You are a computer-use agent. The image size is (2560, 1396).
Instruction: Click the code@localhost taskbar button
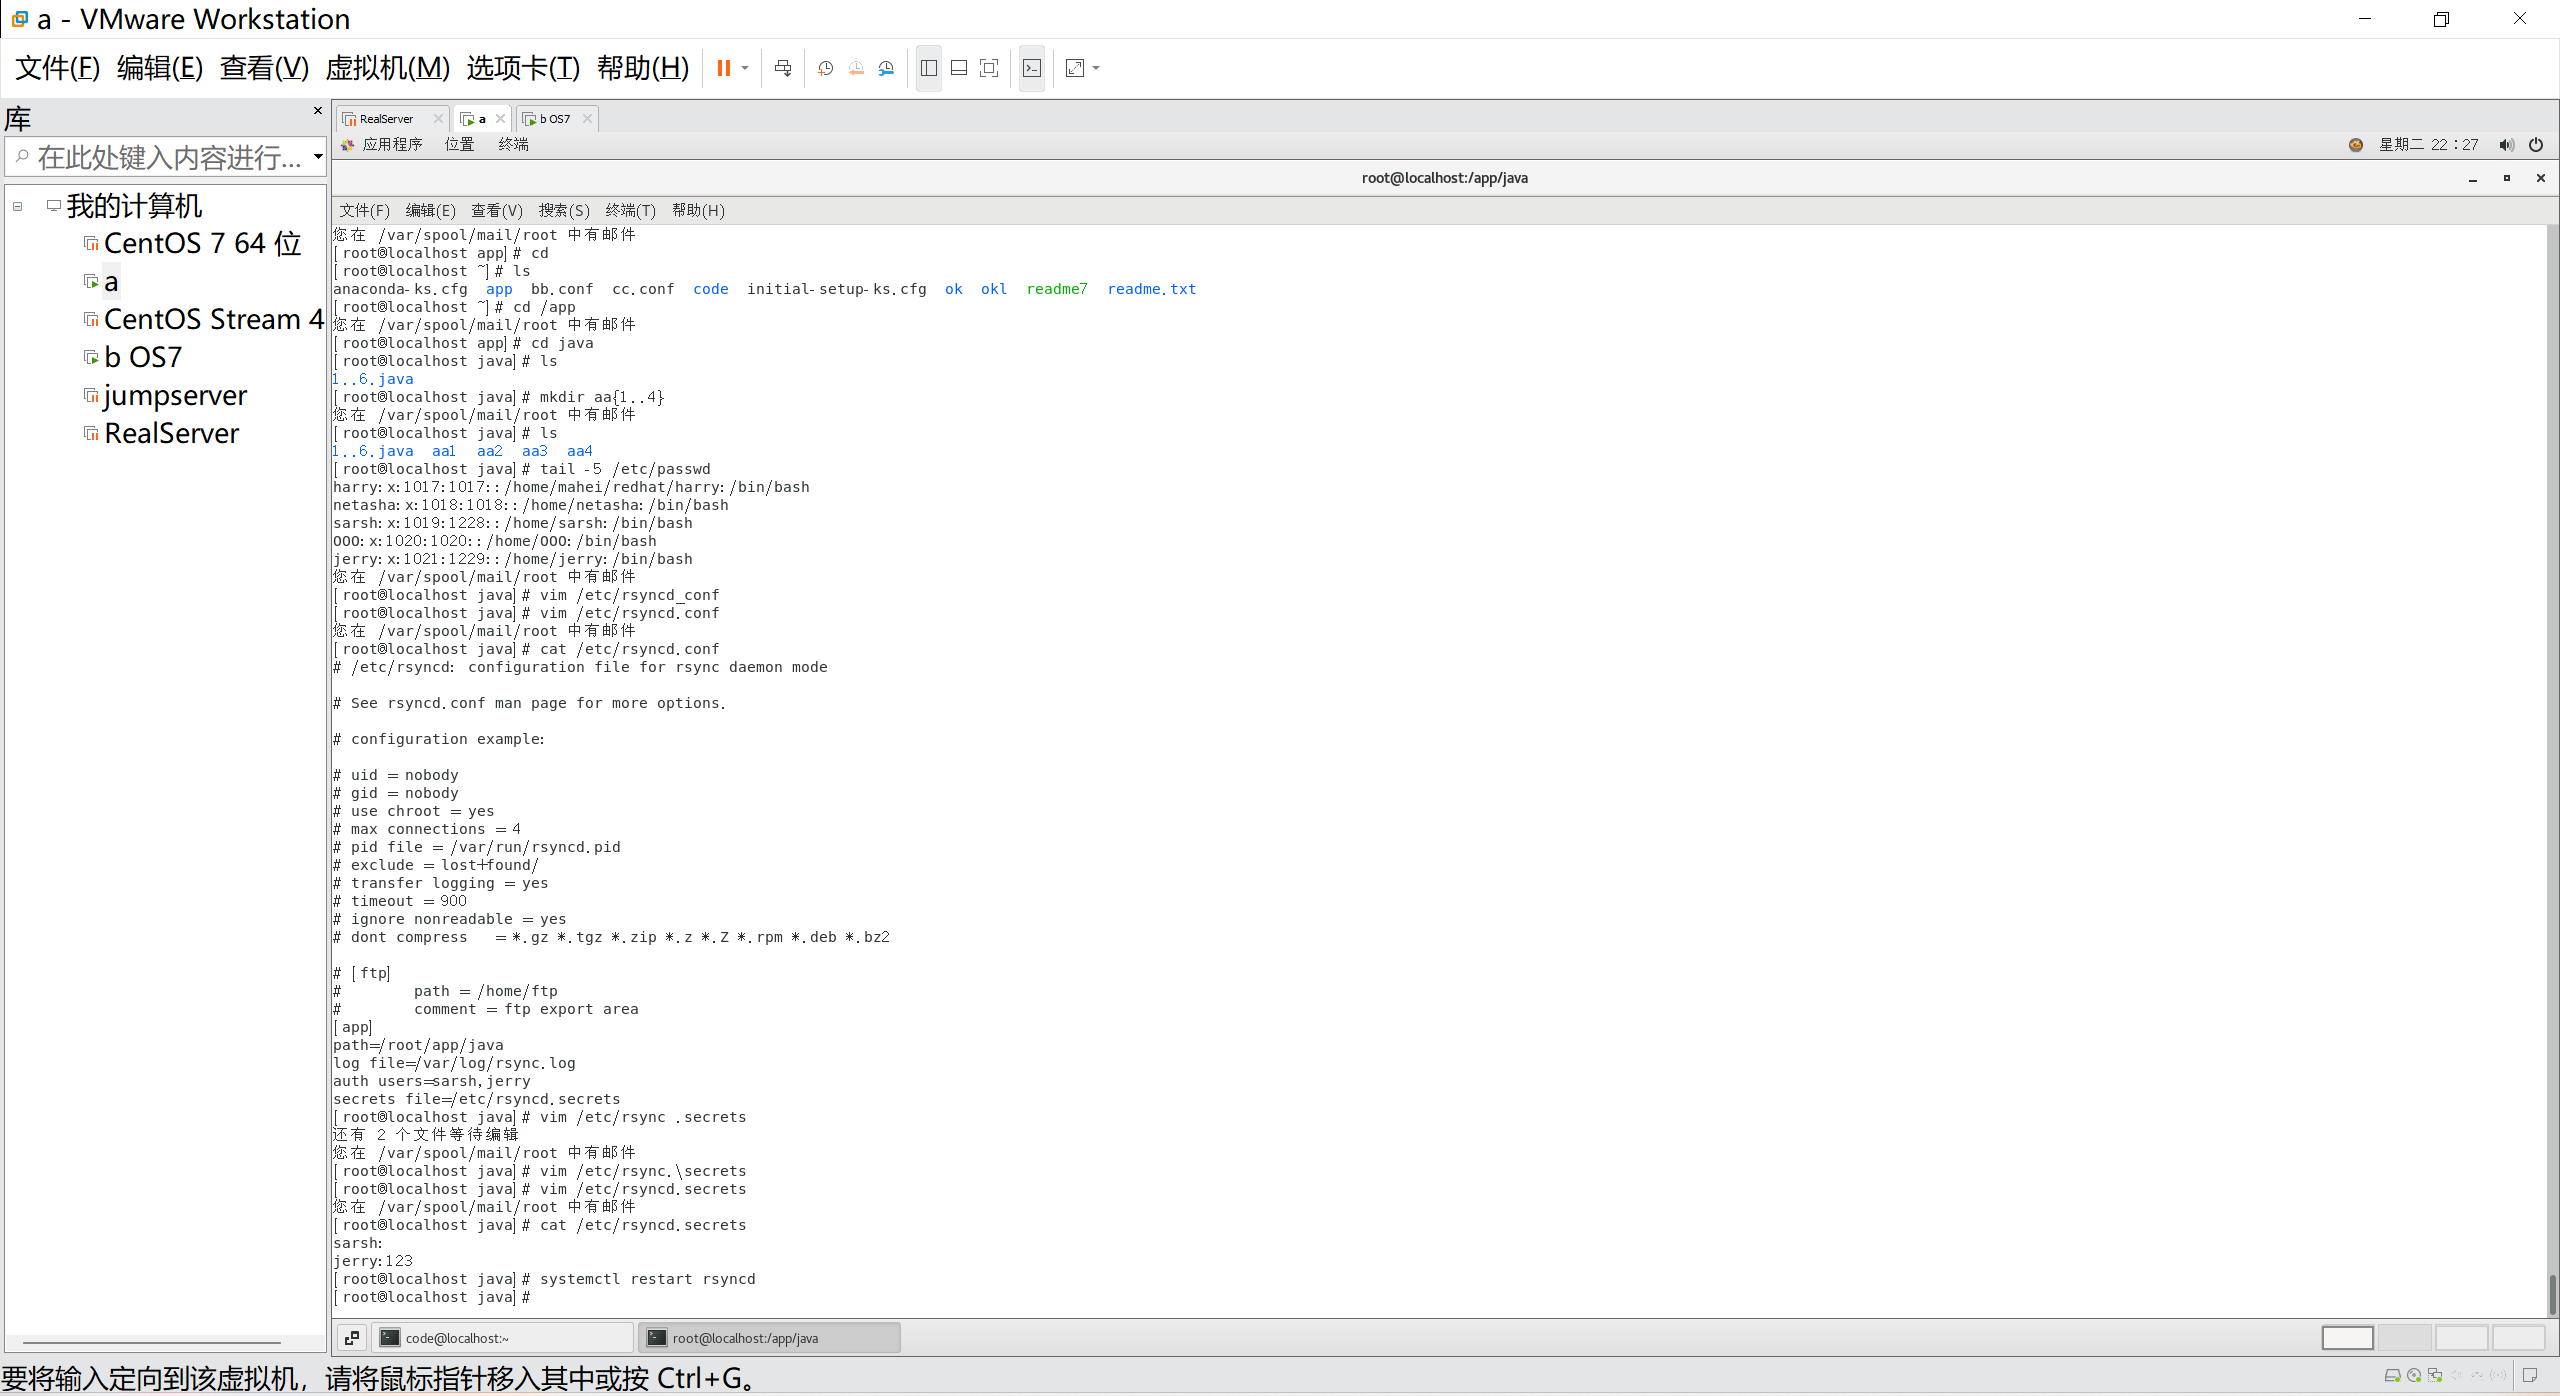503,1338
